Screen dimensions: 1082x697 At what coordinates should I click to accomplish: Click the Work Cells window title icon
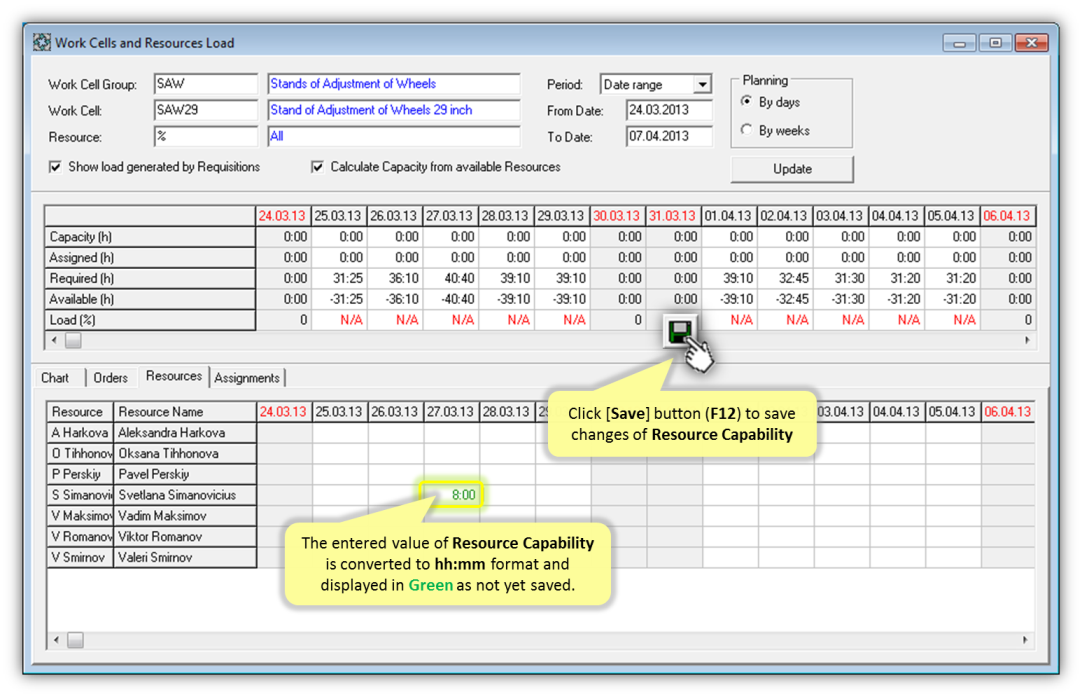[x=41, y=43]
